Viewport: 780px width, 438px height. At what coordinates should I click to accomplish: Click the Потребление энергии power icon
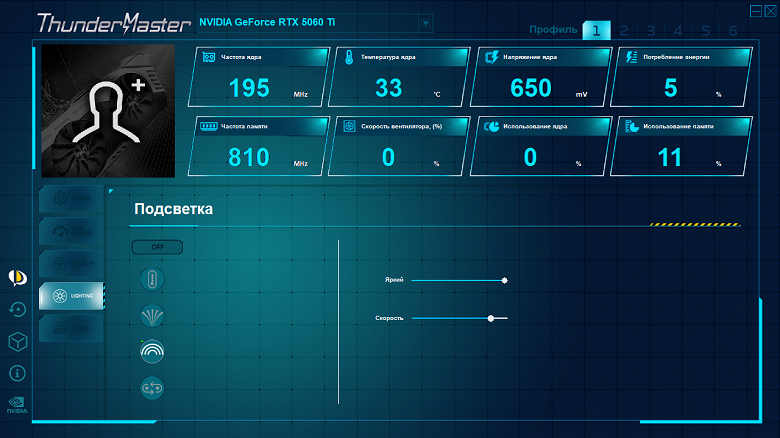(x=632, y=57)
